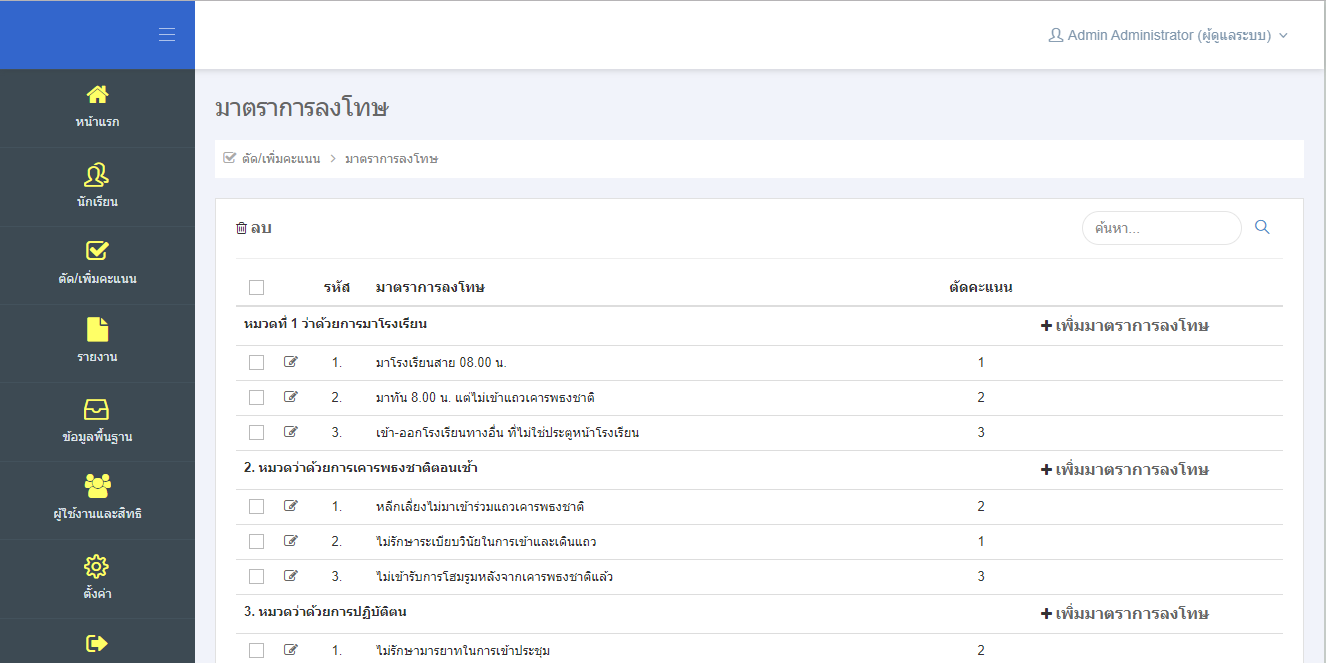
Task: Click text หลีกเลี่ยงไม่มาเข้าร่วมแถวเคารพธงชาติ
Action: (x=480, y=506)
